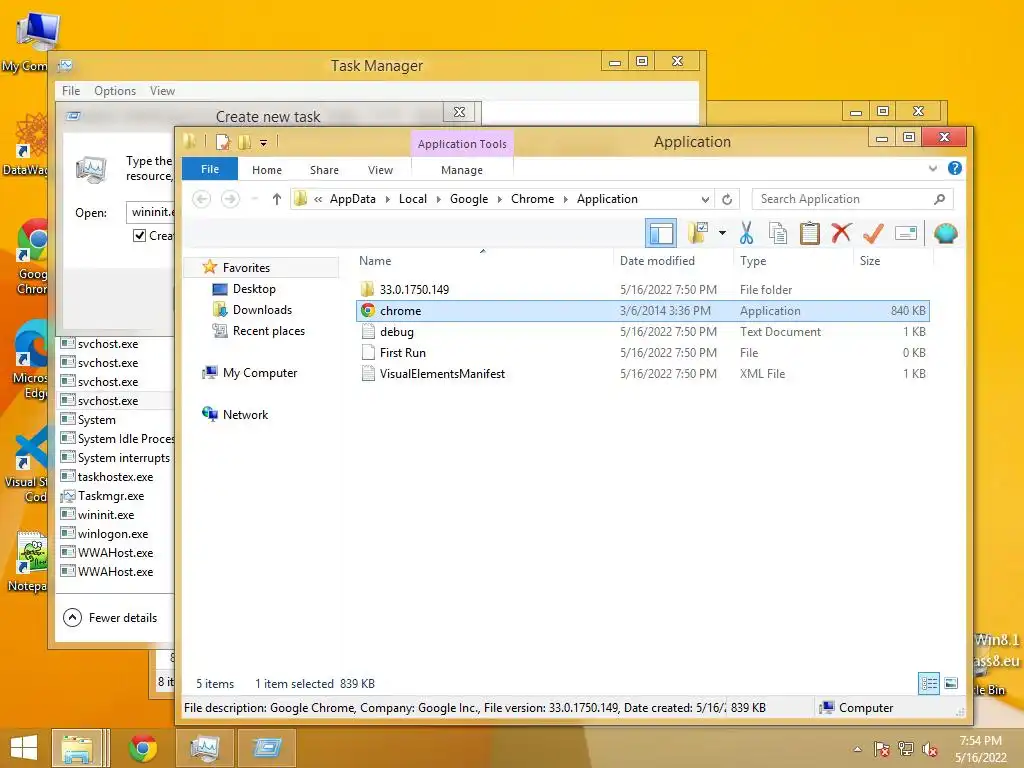The height and width of the screenshot is (768, 1024).
Task: Open the Manage tab under Application Tools
Action: 462,170
